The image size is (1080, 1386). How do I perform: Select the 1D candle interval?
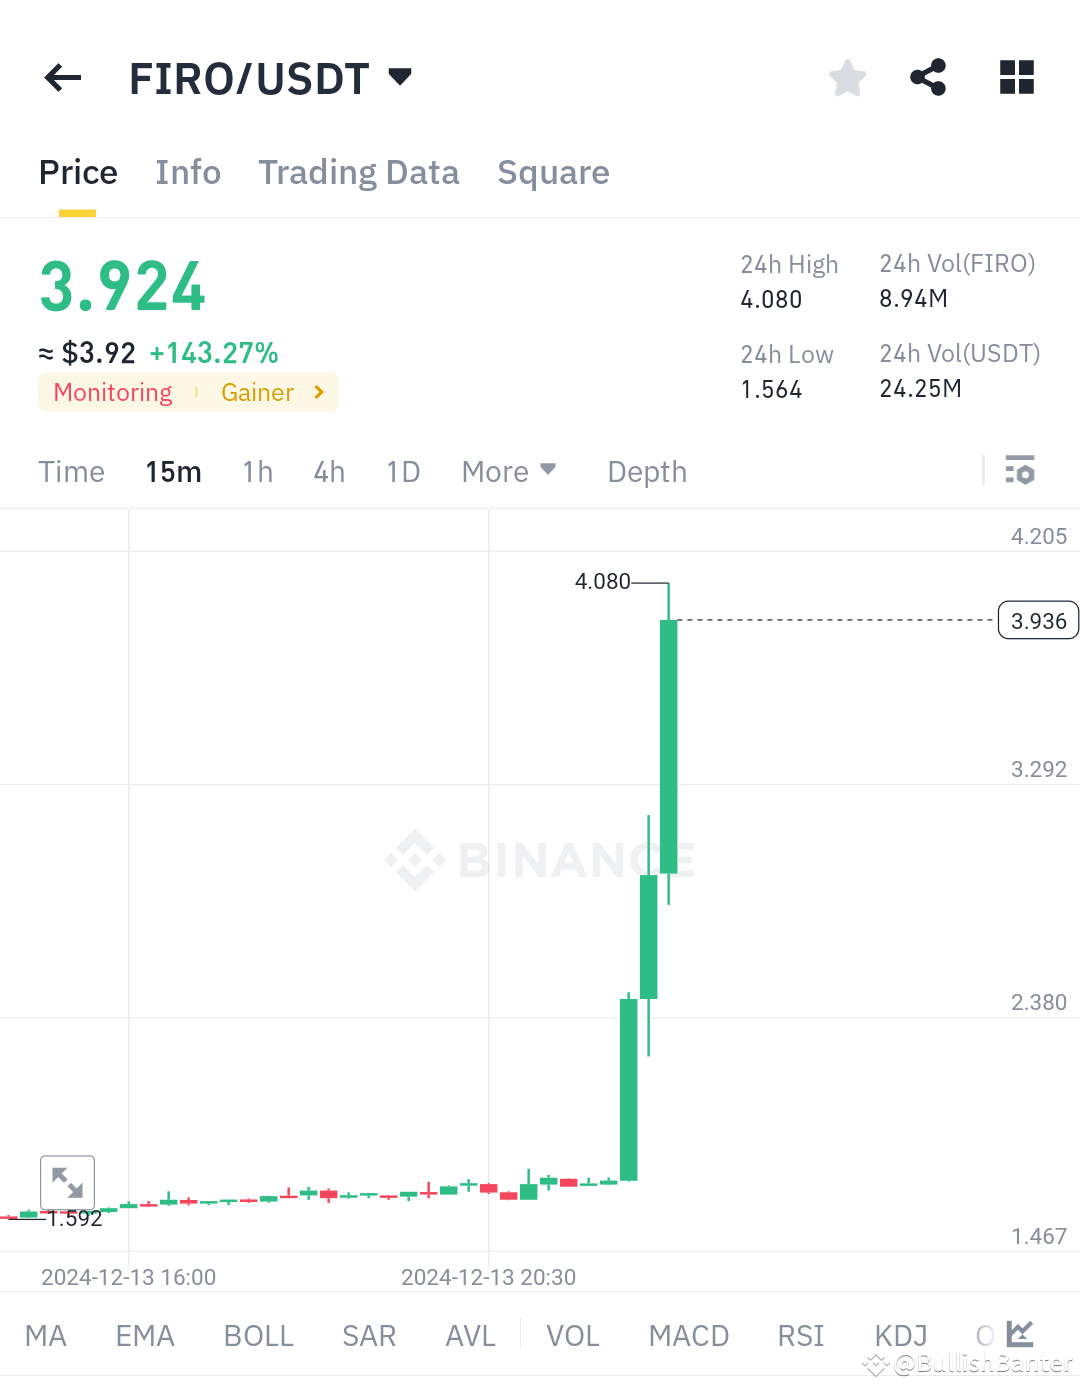pyautogui.click(x=403, y=471)
